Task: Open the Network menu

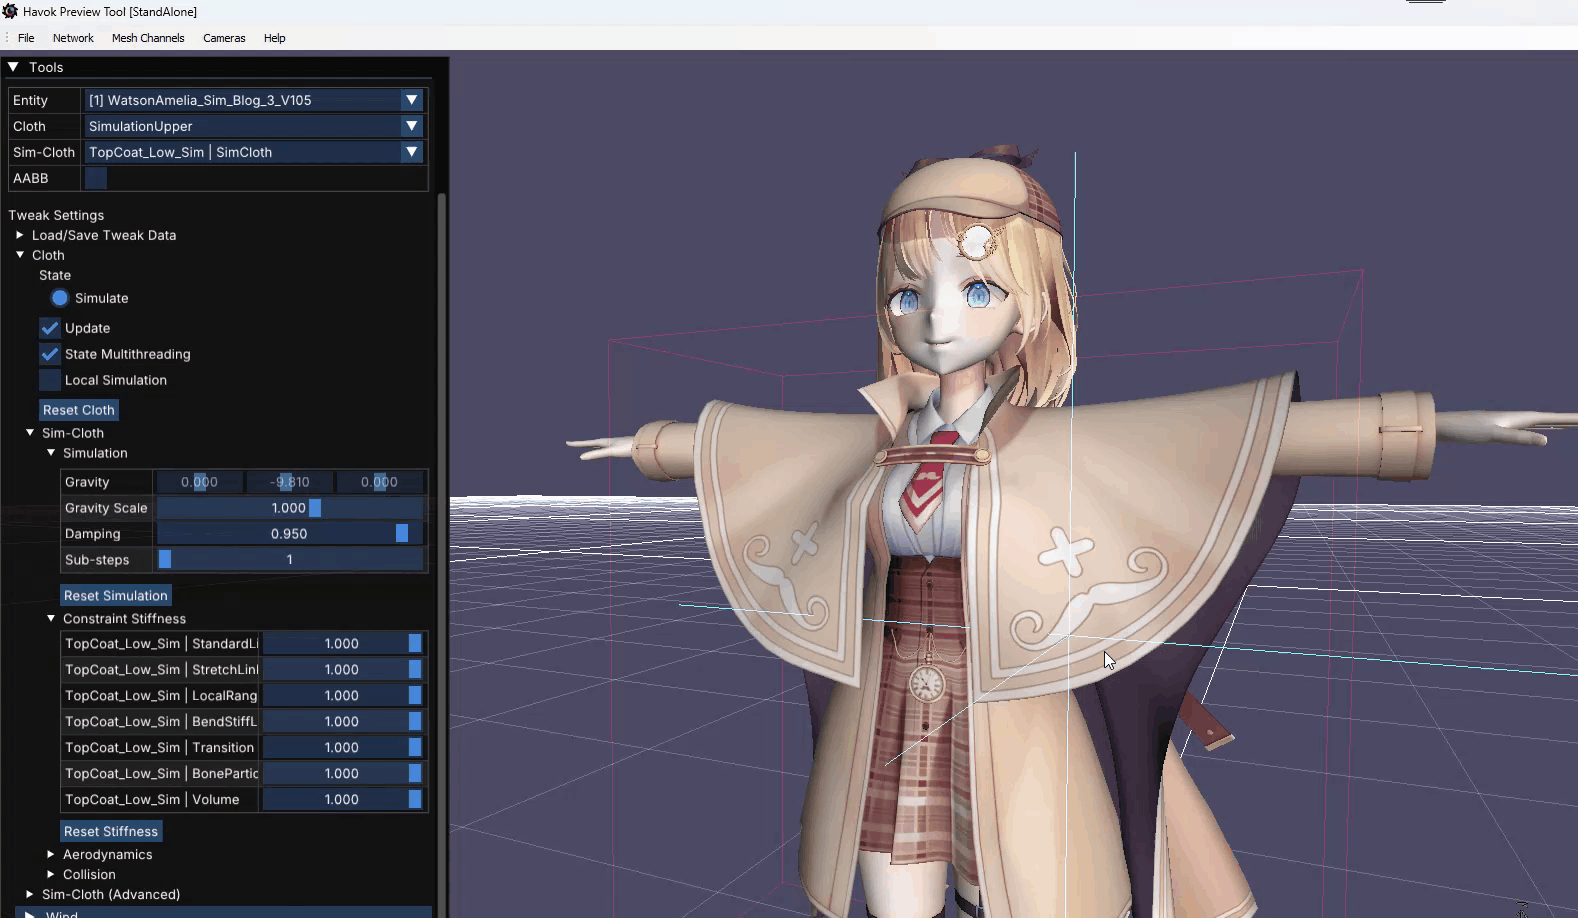Action: (x=73, y=38)
